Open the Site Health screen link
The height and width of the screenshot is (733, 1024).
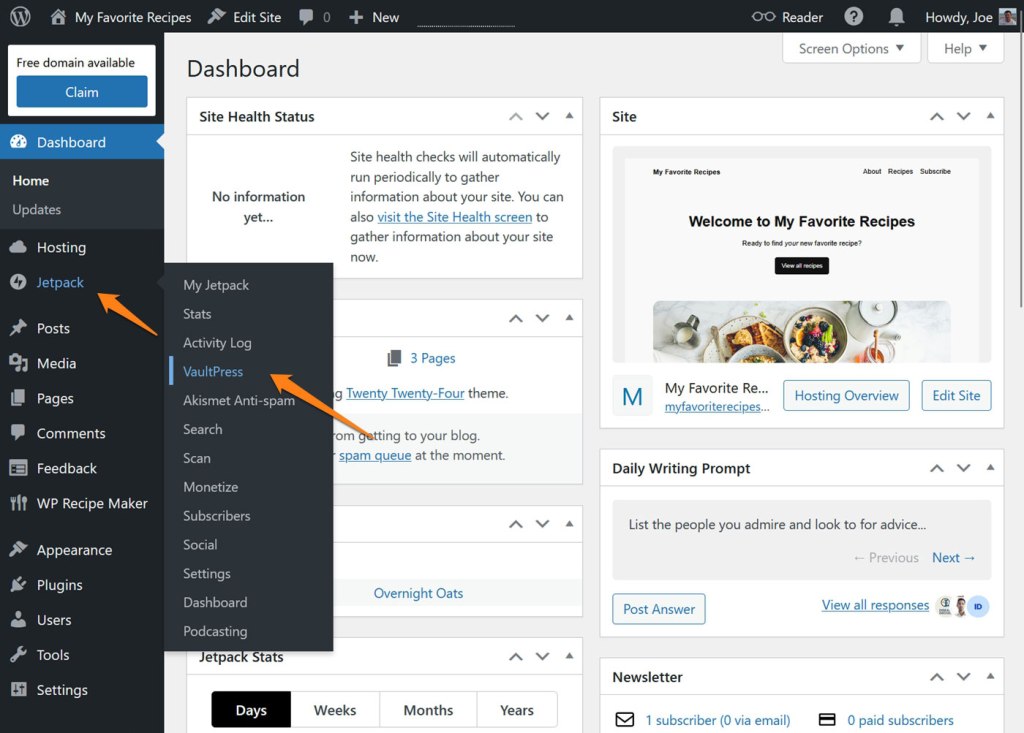pos(455,217)
